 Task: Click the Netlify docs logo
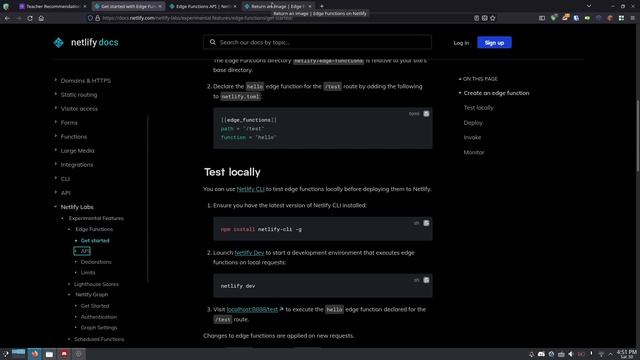86,42
